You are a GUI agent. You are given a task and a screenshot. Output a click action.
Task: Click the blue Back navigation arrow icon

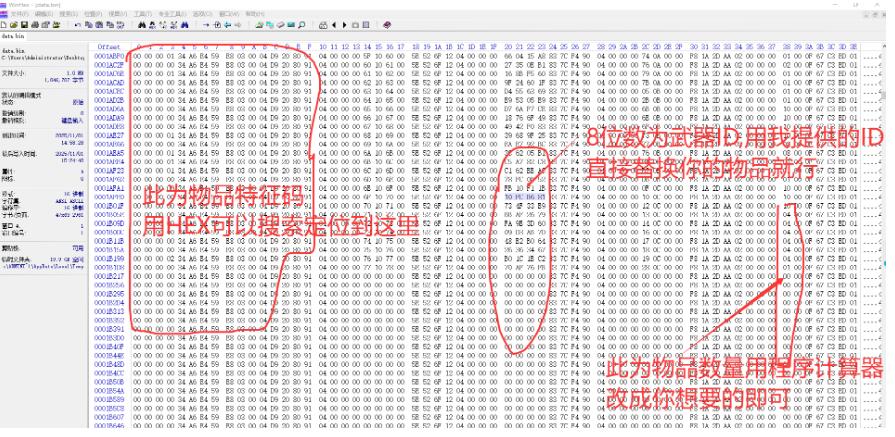click(x=228, y=25)
